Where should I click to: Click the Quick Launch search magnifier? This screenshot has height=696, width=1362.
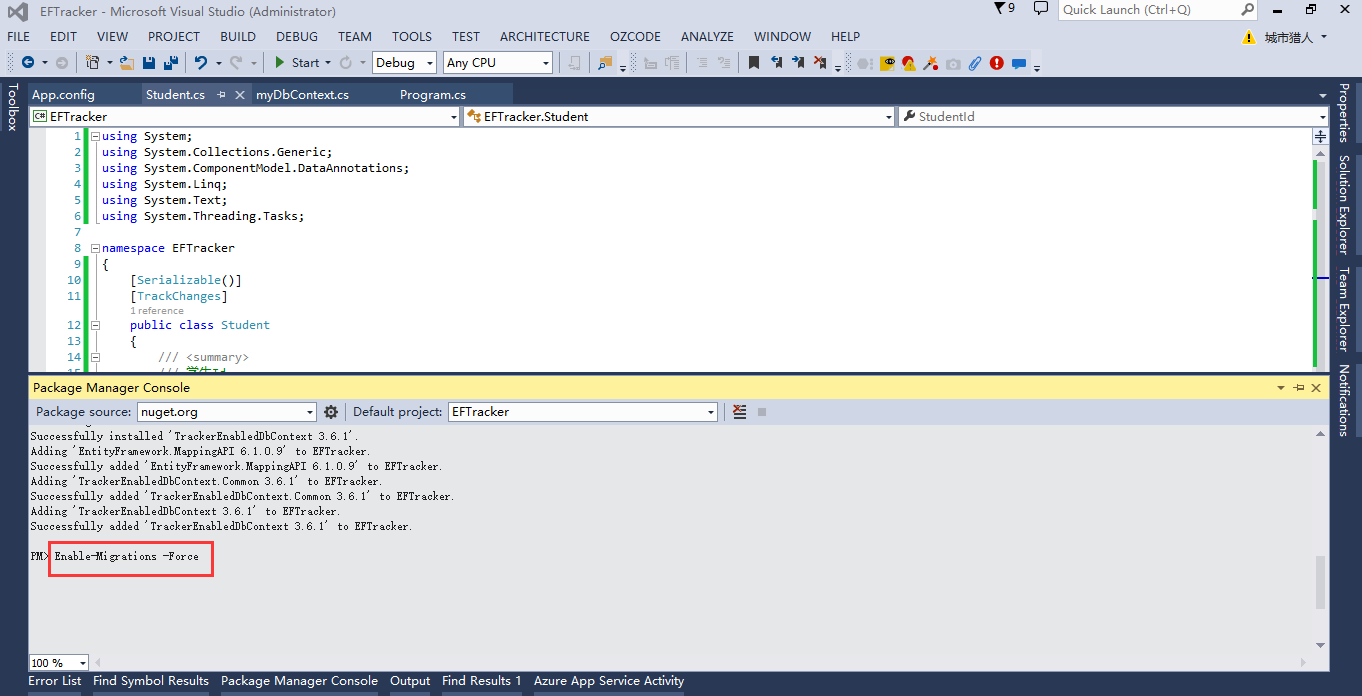[x=1247, y=9]
